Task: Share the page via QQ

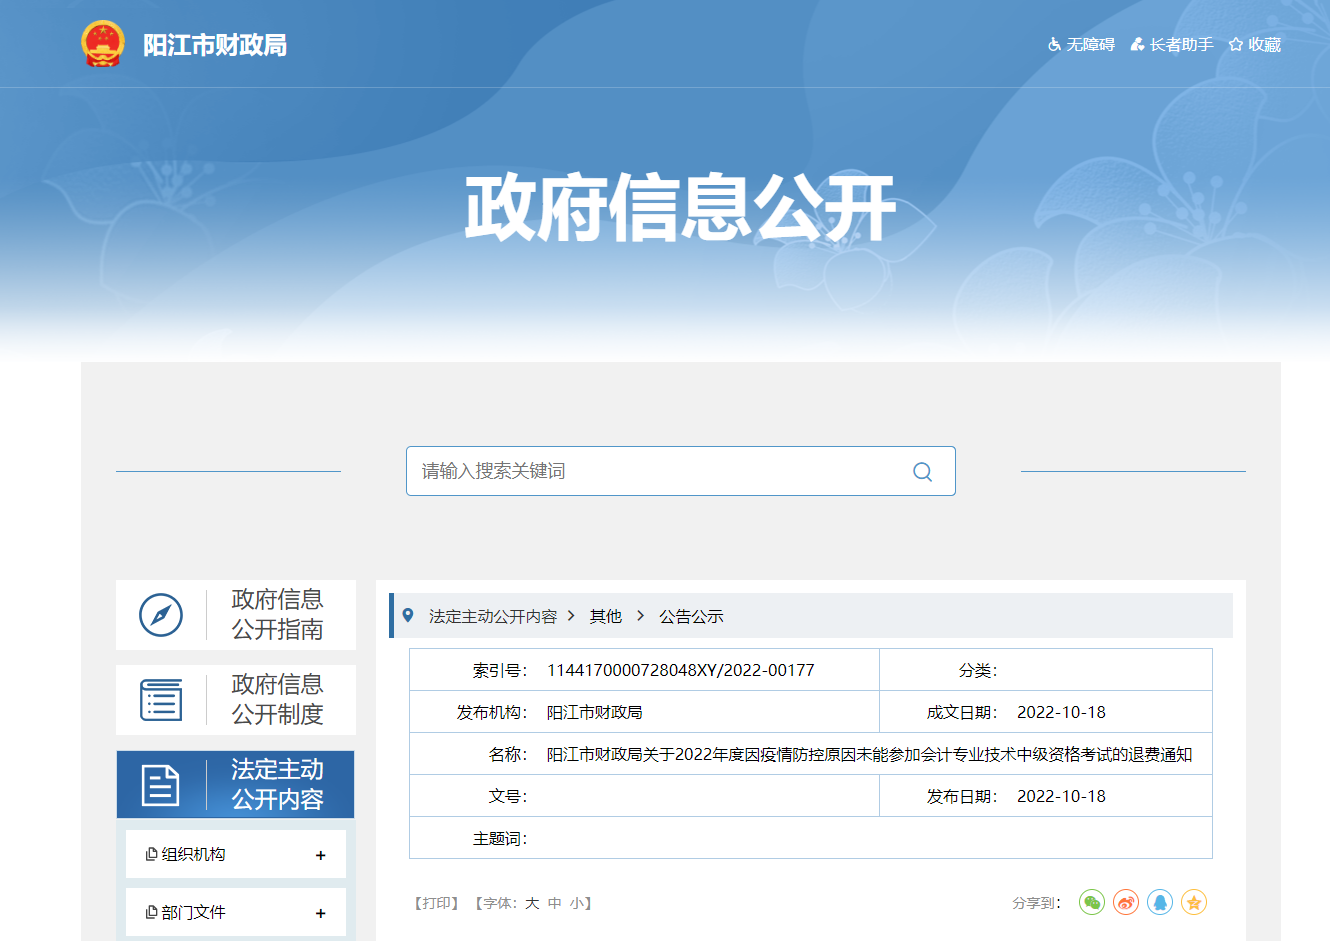Action: 1159,902
